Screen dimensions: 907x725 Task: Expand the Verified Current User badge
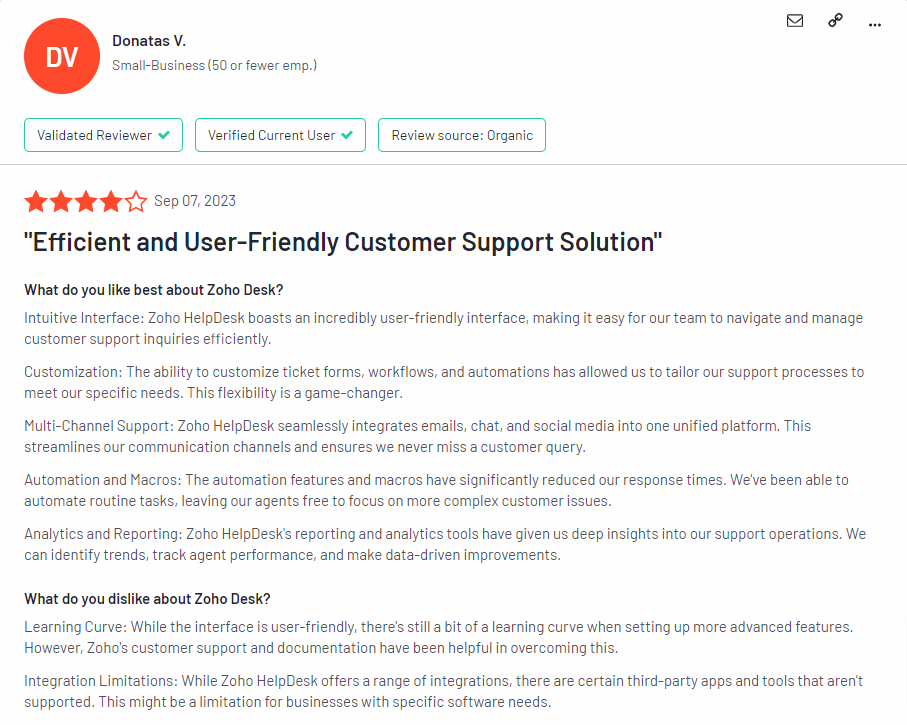pos(280,134)
